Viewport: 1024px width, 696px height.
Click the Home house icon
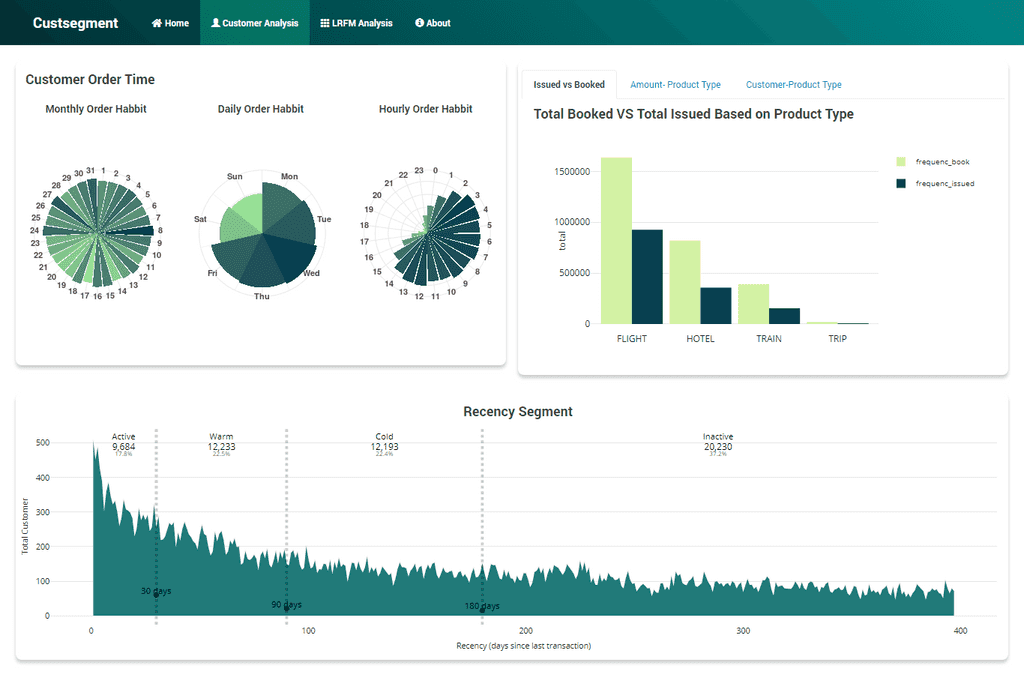coord(156,23)
